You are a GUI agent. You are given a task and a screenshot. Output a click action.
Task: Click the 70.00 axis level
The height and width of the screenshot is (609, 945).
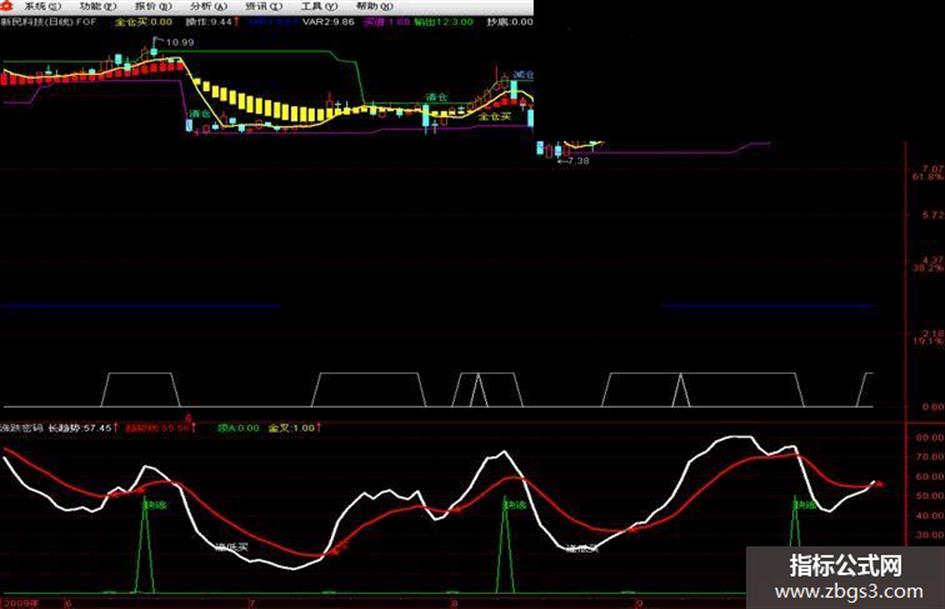[x=930, y=456]
